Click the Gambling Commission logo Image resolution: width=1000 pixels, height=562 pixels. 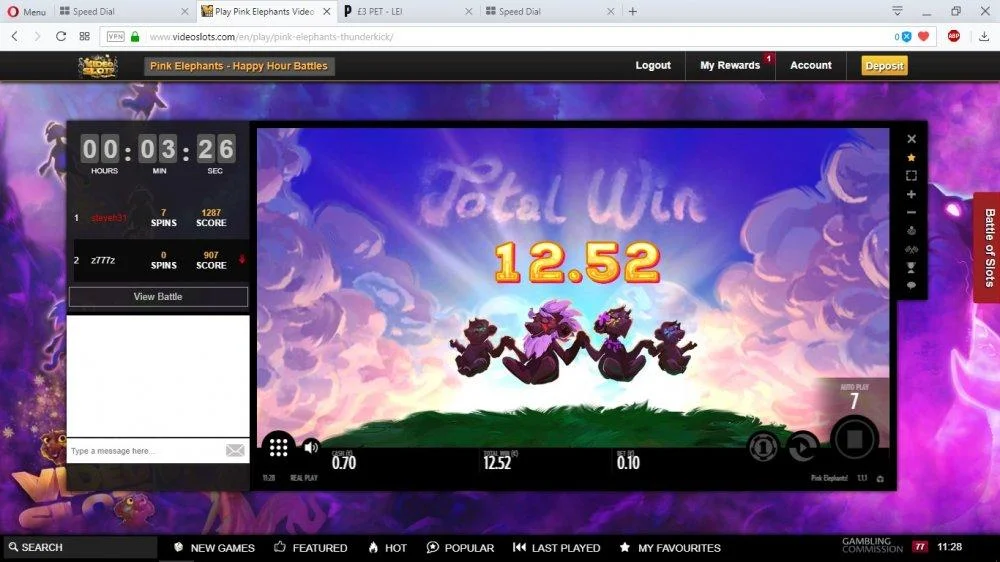point(872,545)
